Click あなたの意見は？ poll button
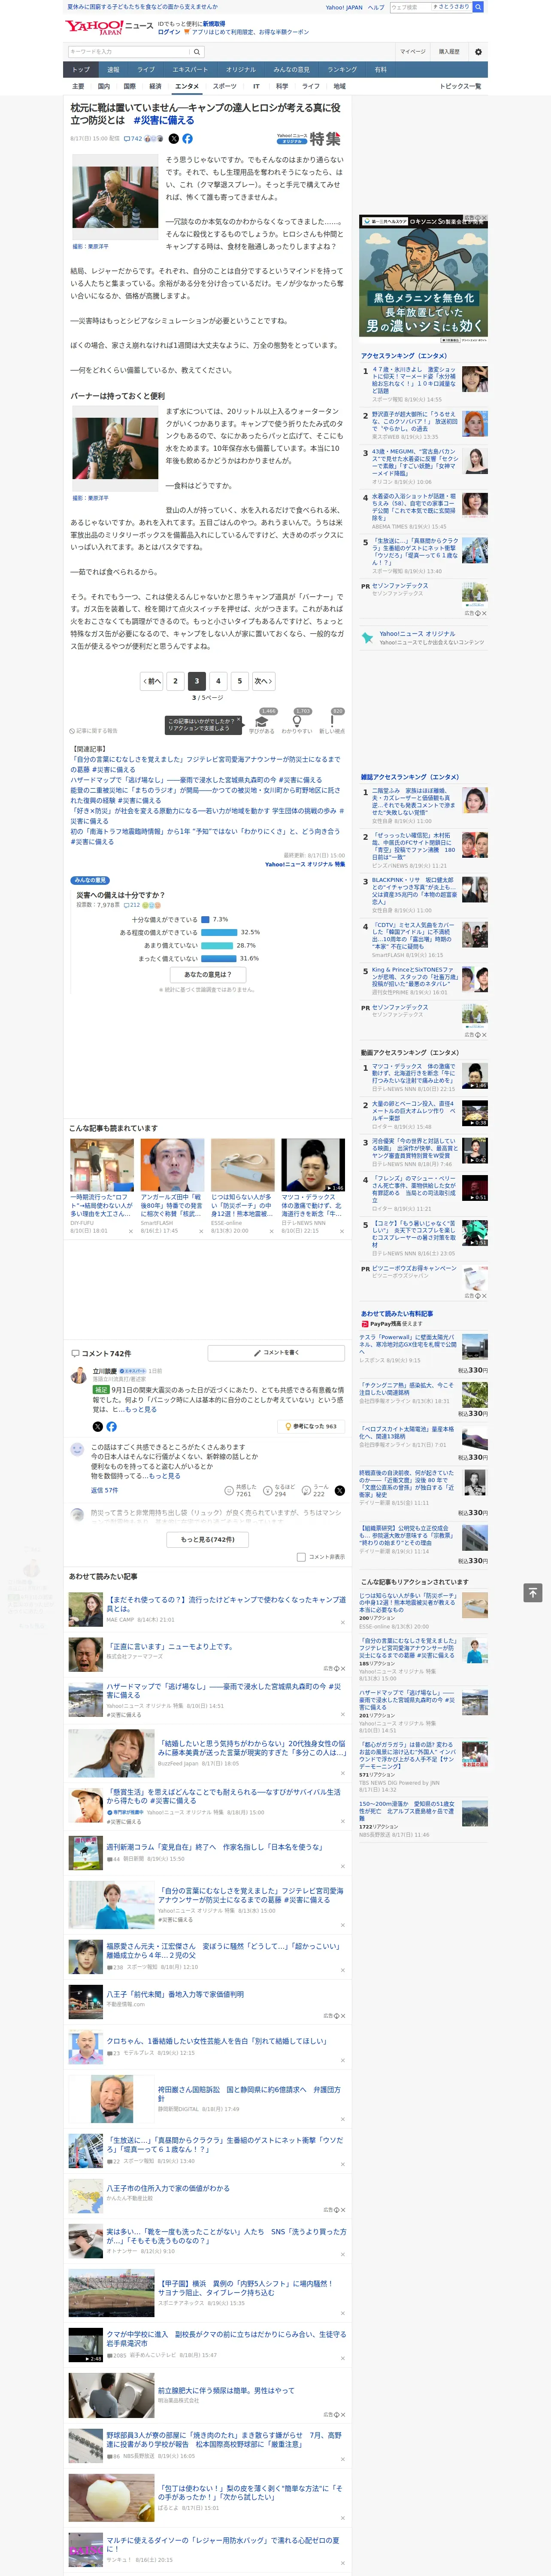551x2576 pixels. click(208, 974)
